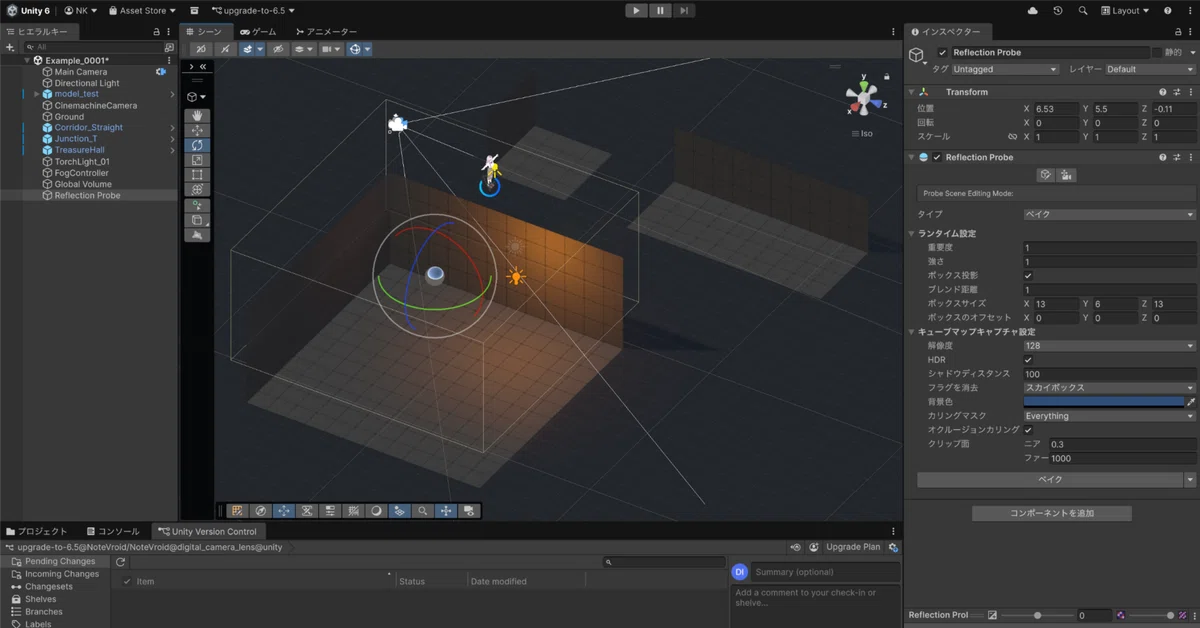This screenshot has height=628, width=1200.
Task: Click the Package Manager icon in top bar
Action: click(195, 11)
